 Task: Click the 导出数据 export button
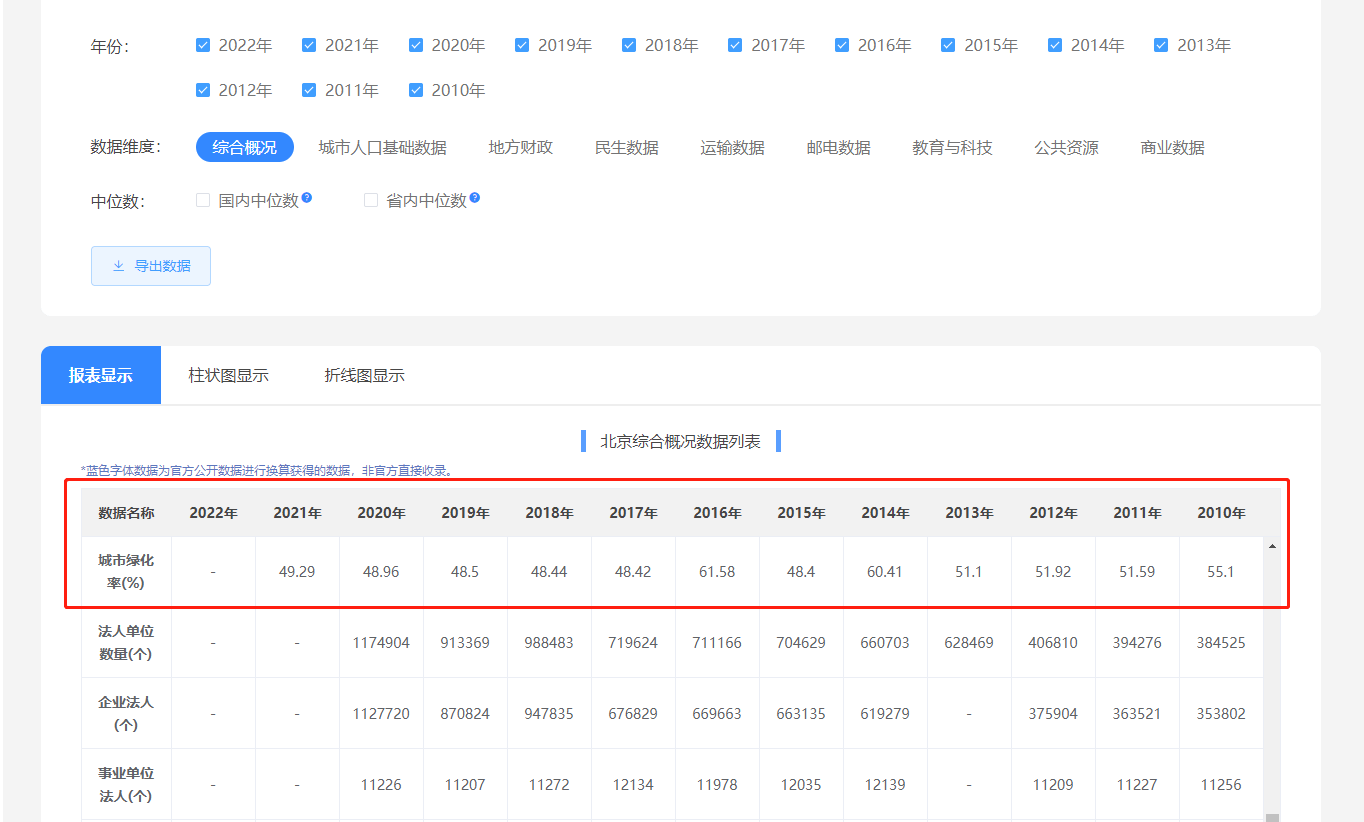(151, 266)
